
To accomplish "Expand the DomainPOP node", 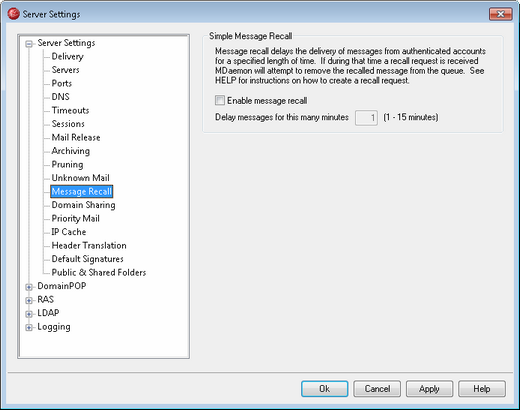I will 29,287.
